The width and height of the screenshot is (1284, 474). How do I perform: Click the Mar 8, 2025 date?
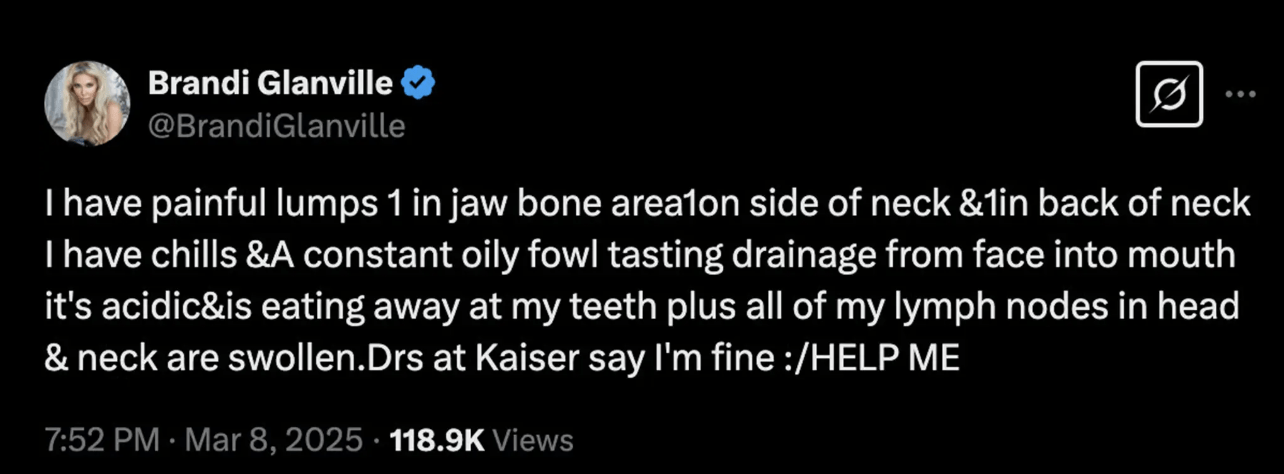tap(241, 440)
